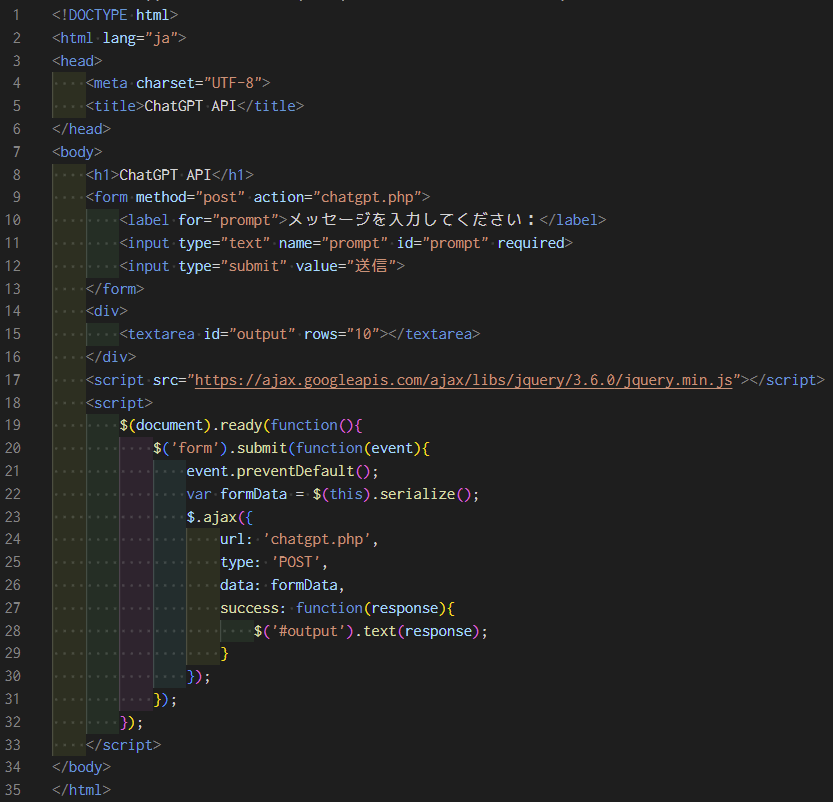
Task: Click the $.ajax call on line 23
Action: pos(211,517)
